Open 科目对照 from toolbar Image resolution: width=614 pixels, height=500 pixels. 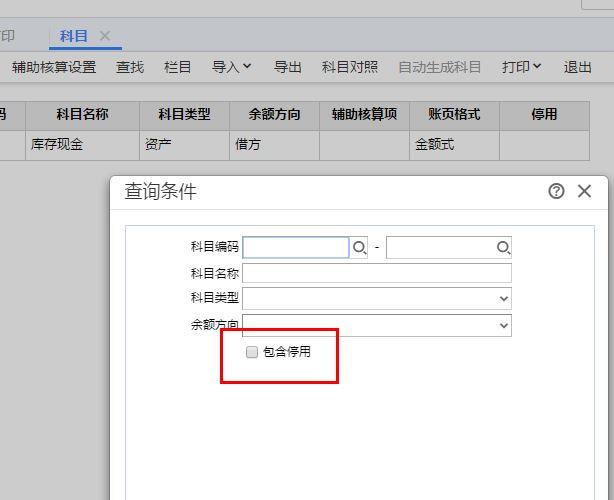350,67
